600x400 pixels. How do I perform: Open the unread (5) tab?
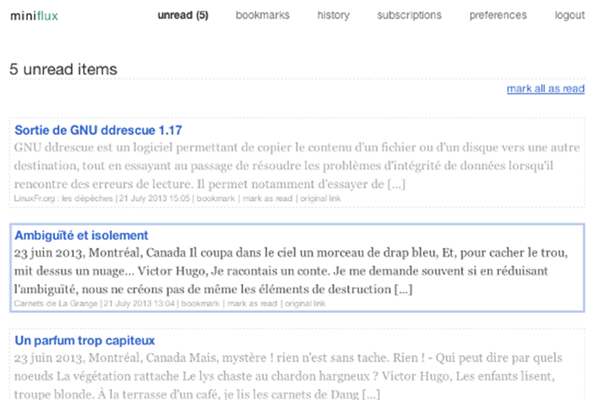pos(183,15)
